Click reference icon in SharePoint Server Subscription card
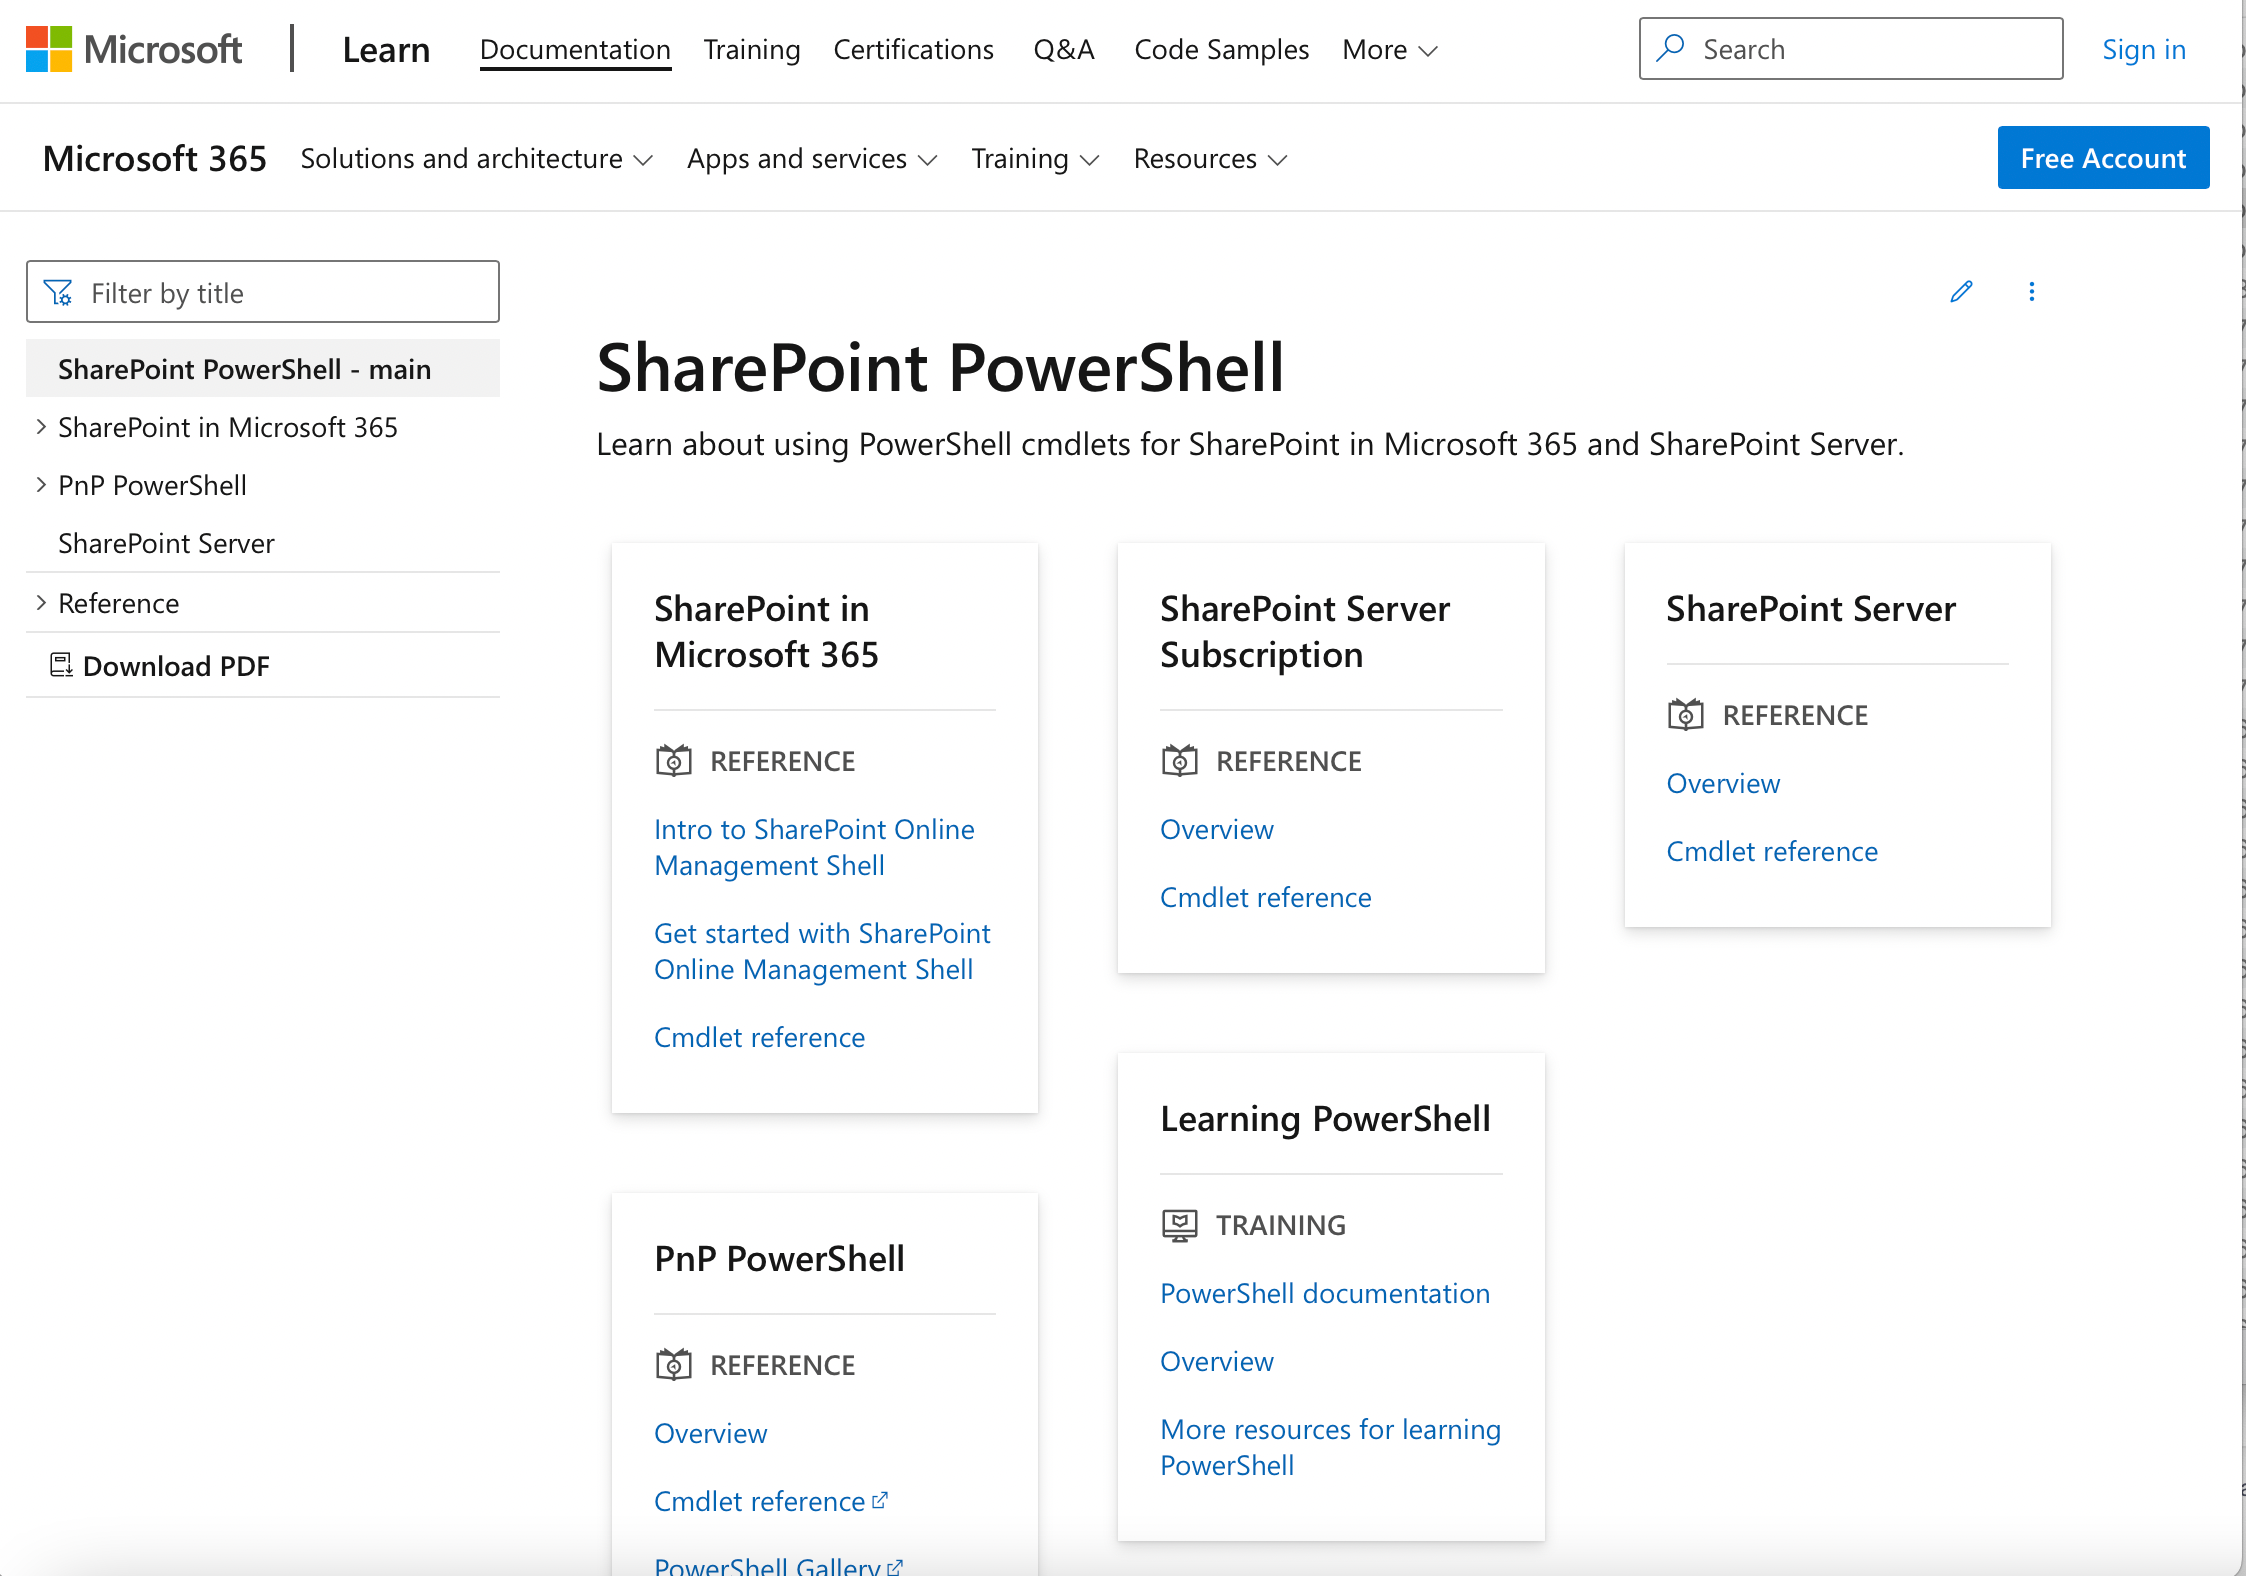 1180,761
